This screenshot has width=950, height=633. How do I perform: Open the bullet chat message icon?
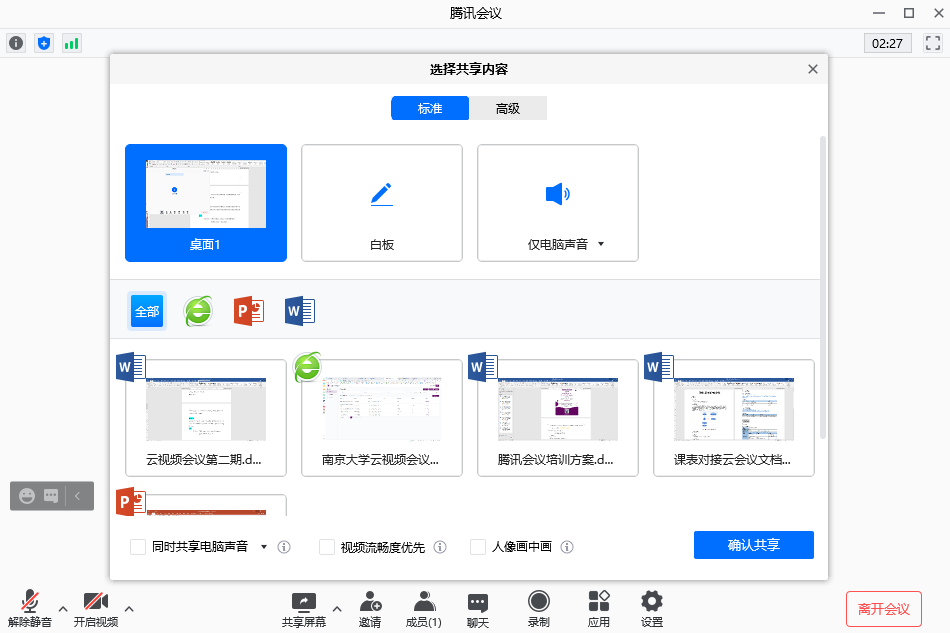pos(51,496)
